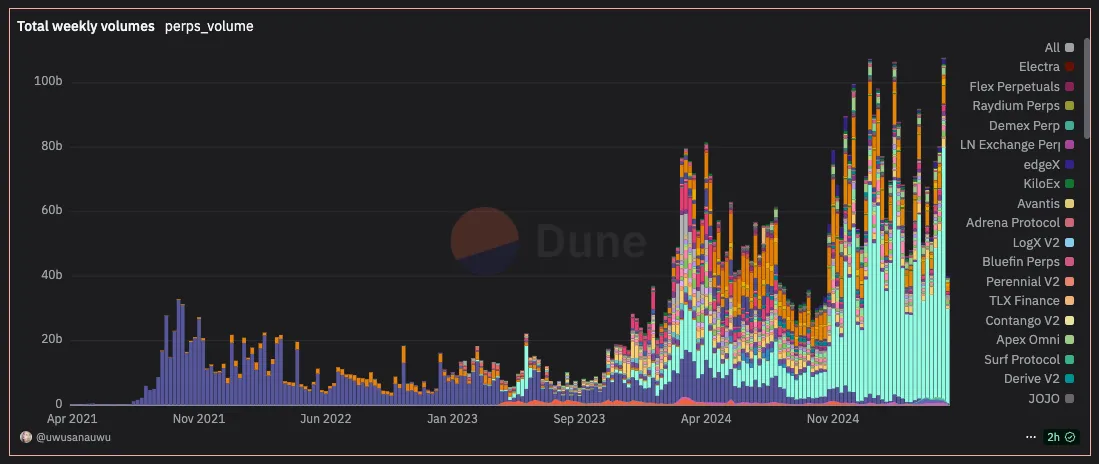1099x464 pixels.
Task: Click the 60b y-axis label
Action: coord(50,211)
